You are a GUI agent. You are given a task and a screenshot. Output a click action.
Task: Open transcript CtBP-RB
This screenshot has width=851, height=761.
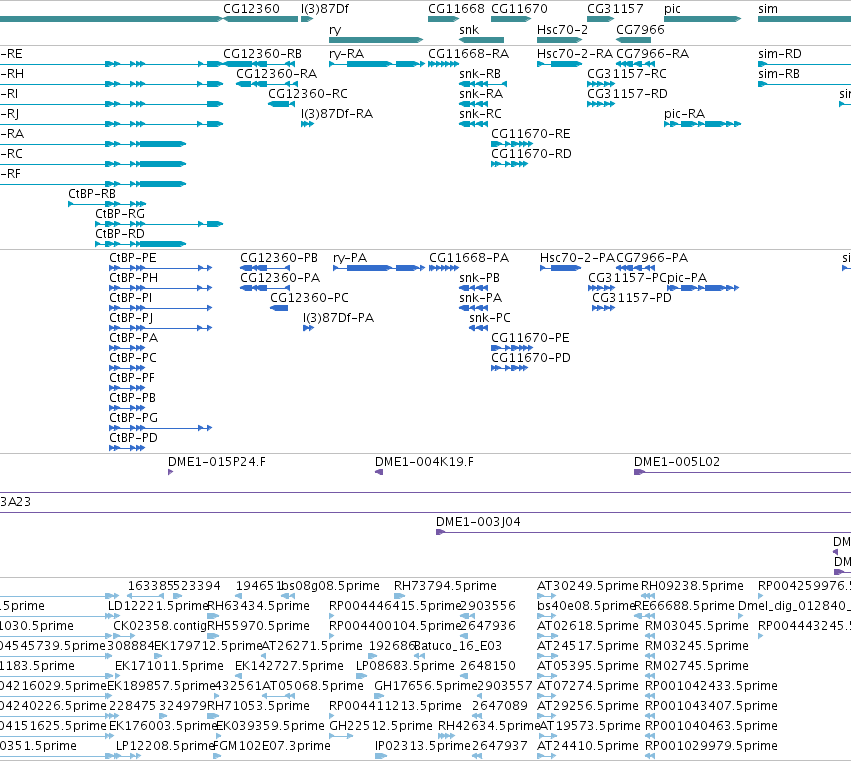coord(92,194)
